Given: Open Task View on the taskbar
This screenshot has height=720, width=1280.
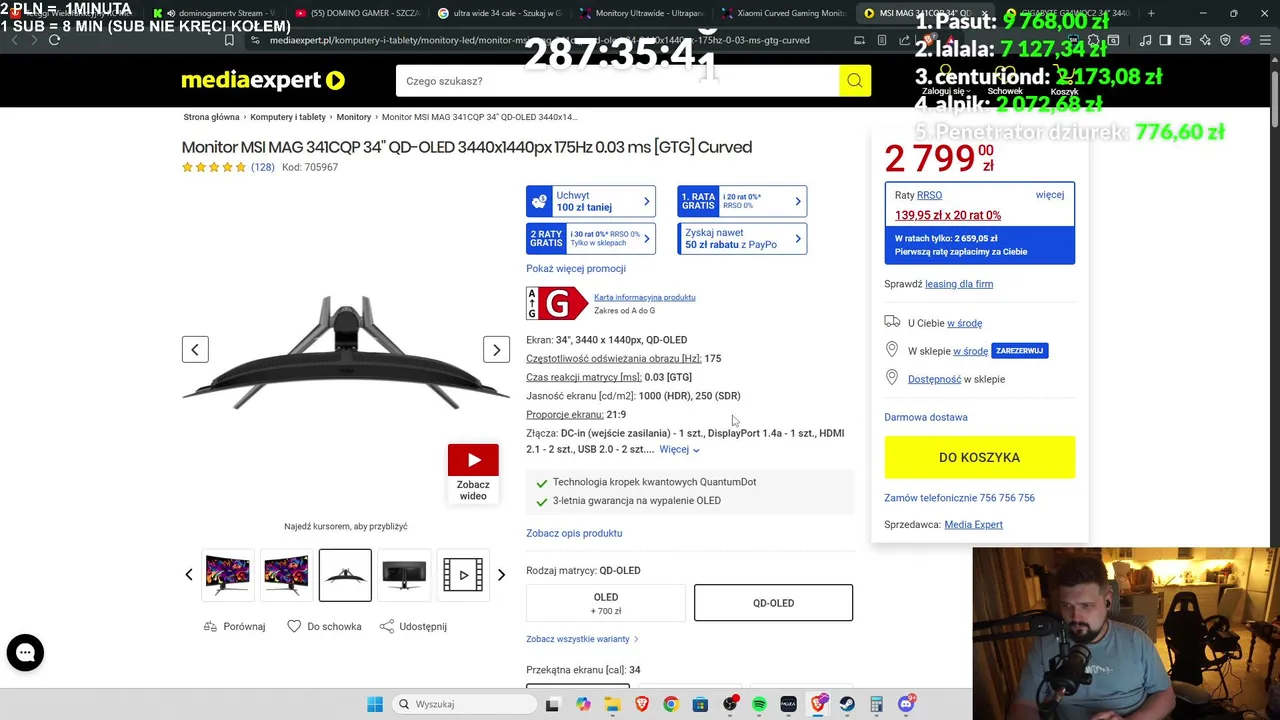Looking at the screenshot, I should [552, 704].
